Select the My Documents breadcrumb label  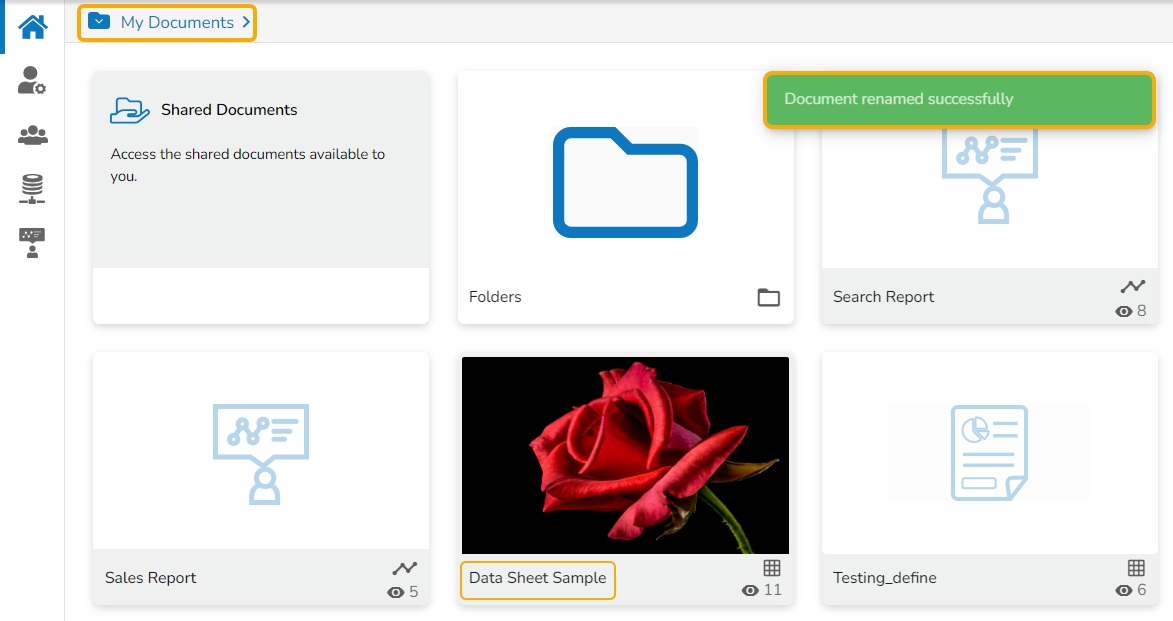click(177, 22)
